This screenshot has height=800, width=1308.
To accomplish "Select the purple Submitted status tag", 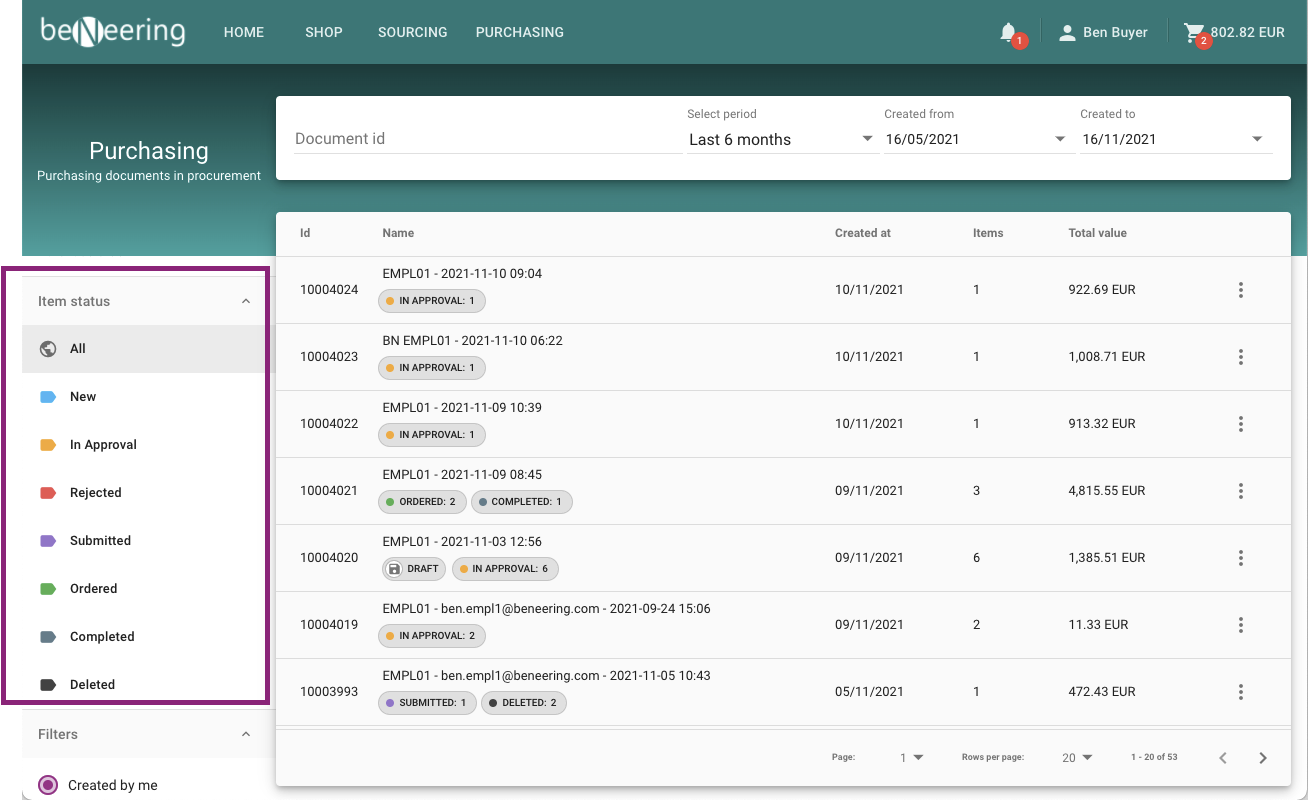I will click(x=48, y=541).
